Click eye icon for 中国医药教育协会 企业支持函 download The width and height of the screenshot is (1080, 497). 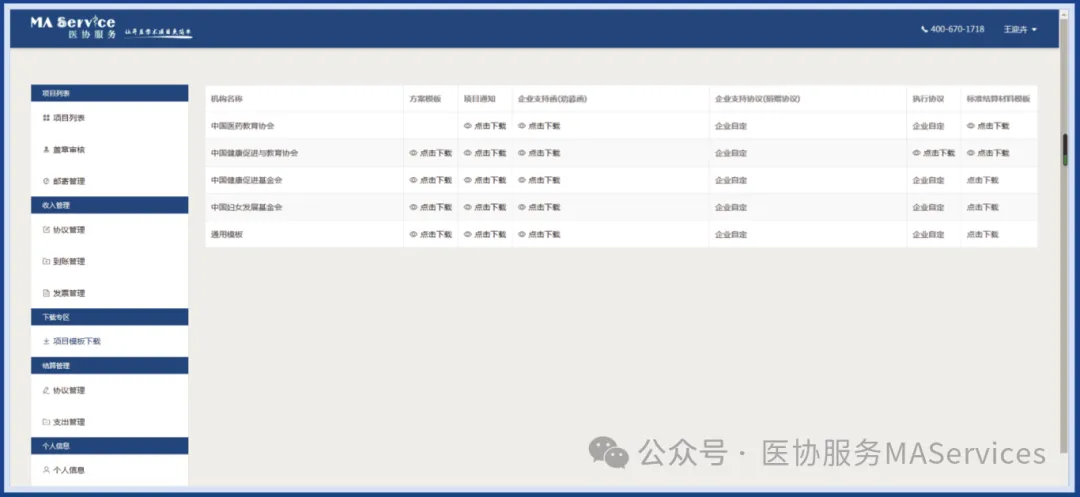pos(522,126)
